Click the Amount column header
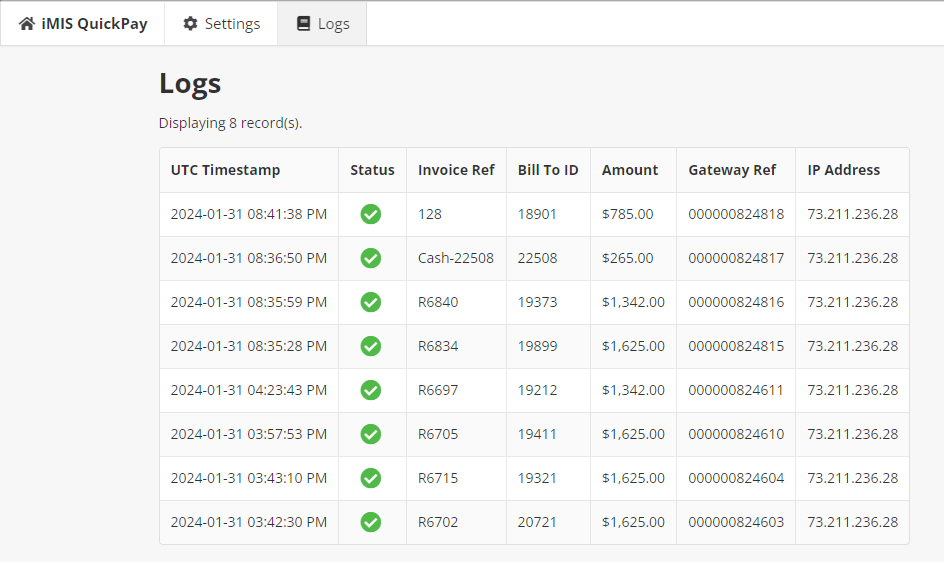 tap(630, 170)
